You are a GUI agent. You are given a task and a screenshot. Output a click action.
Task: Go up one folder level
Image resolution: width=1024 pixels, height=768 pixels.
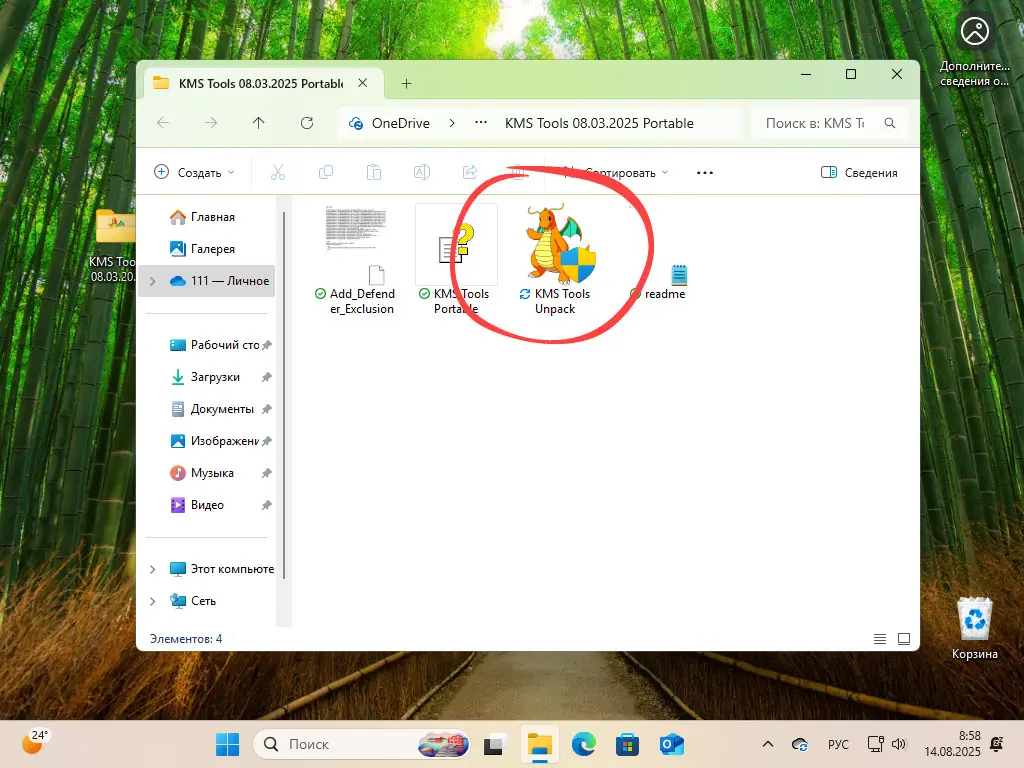[x=259, y=123]
